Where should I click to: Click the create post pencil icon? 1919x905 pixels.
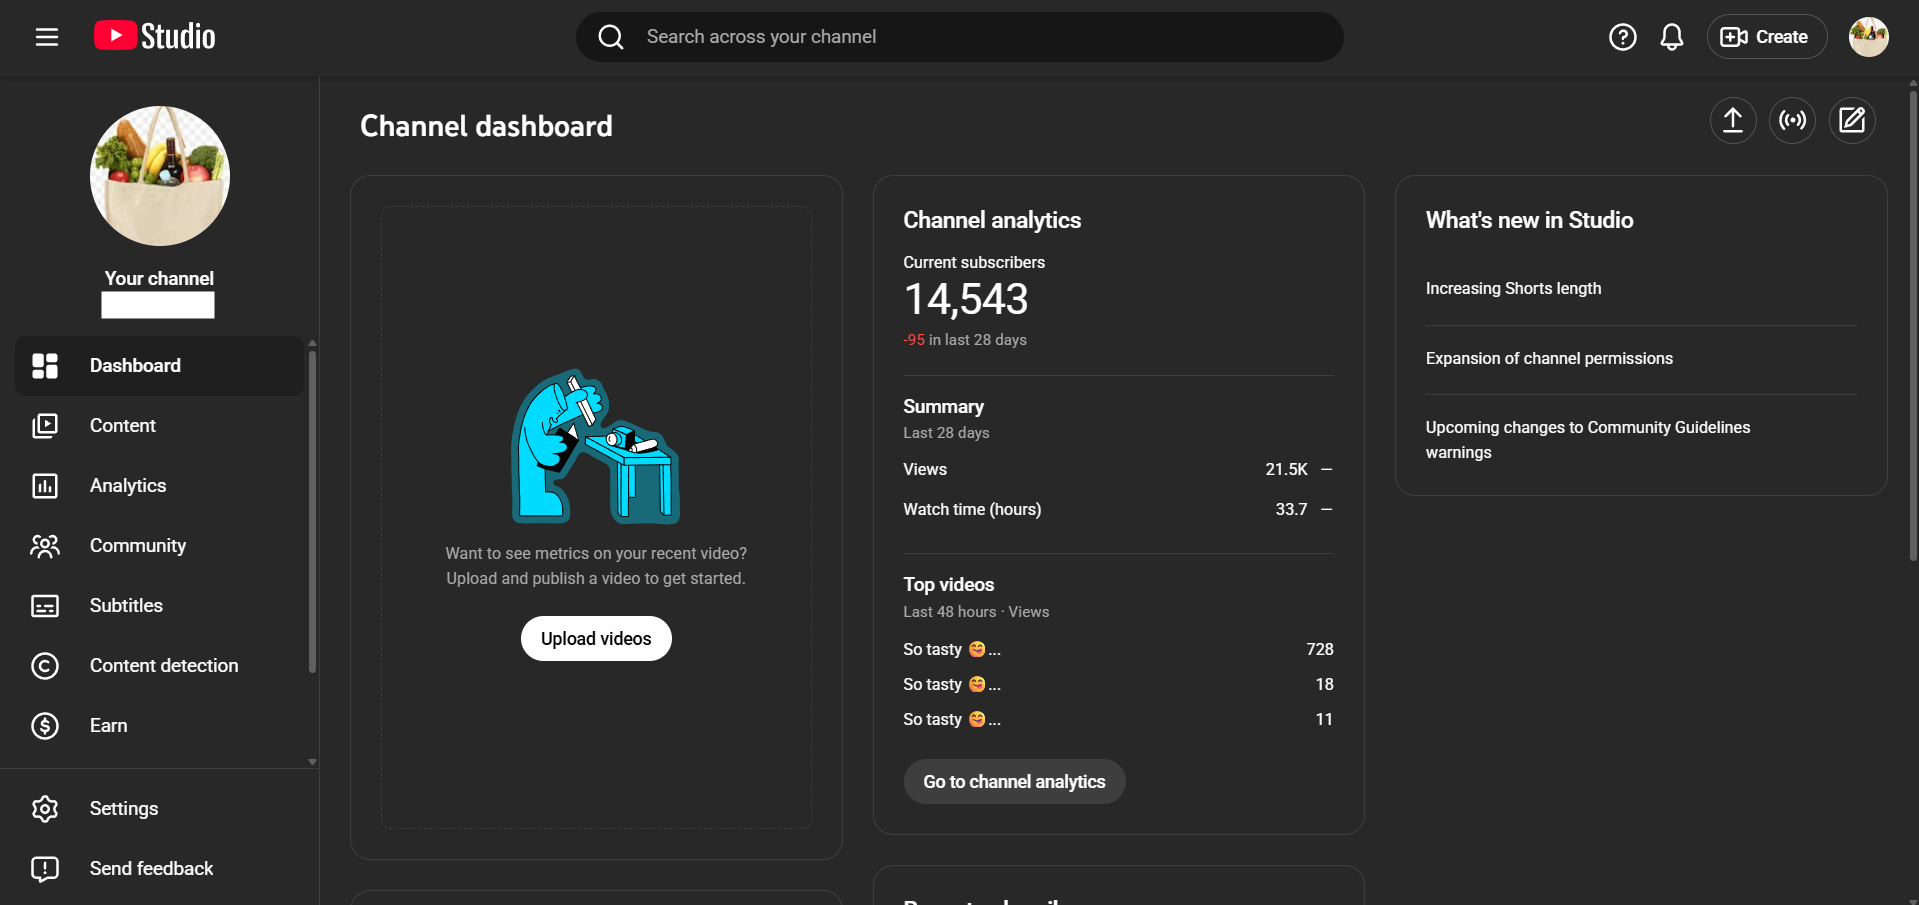(x=1851, y=121)
